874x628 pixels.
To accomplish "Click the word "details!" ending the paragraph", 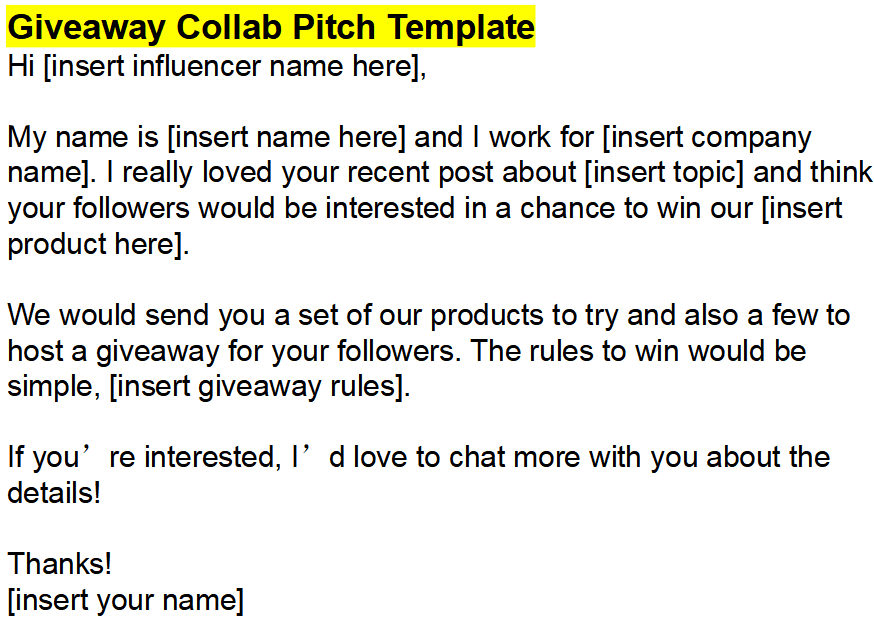I will [54, 493].
